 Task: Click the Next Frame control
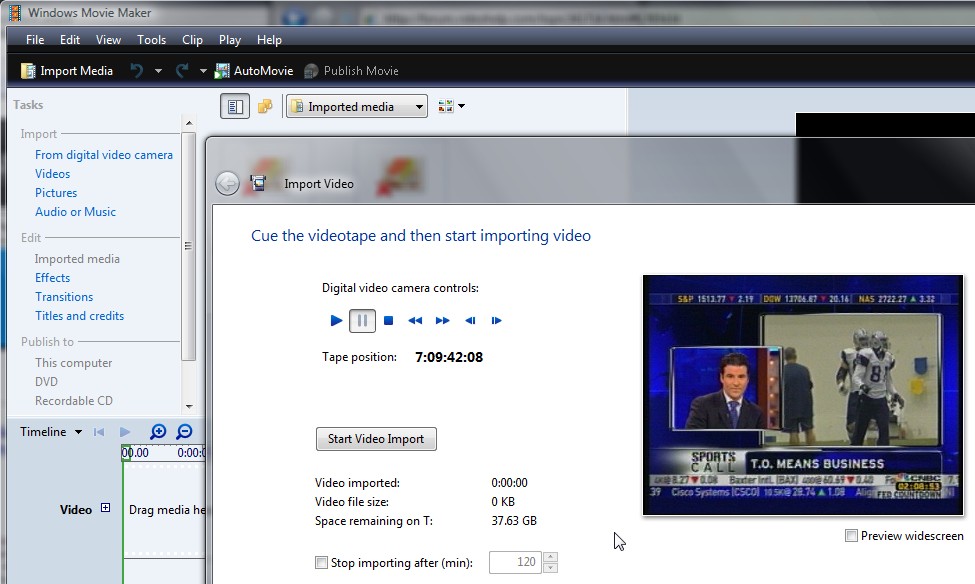click(x=496, y=320)
